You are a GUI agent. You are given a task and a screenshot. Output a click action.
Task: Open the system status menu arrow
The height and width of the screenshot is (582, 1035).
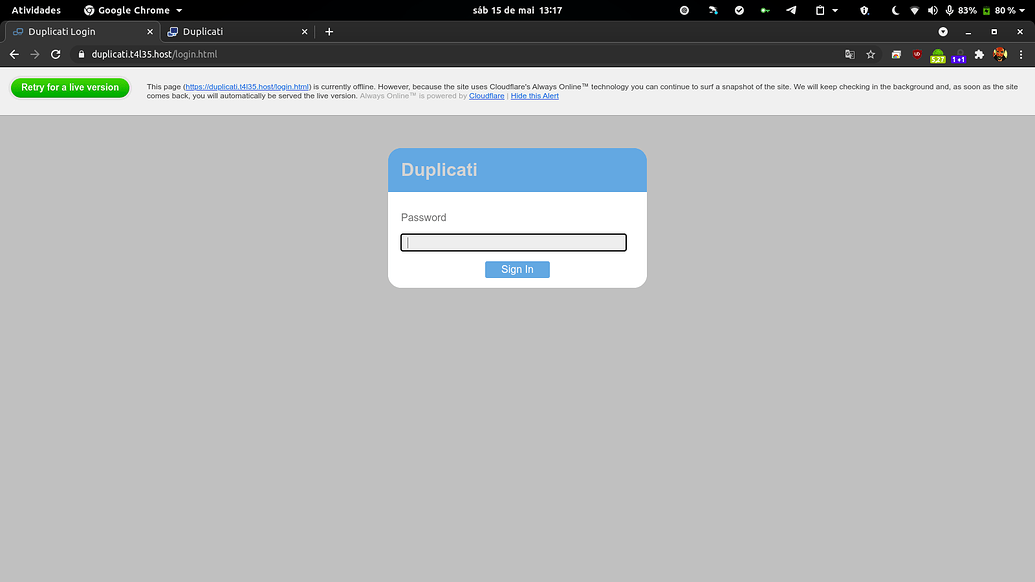pos(1022,11)
